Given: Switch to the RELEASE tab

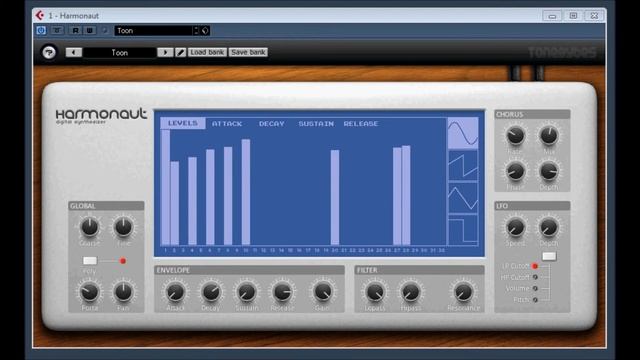Looking at the screenshot, I should click(361, 124).
